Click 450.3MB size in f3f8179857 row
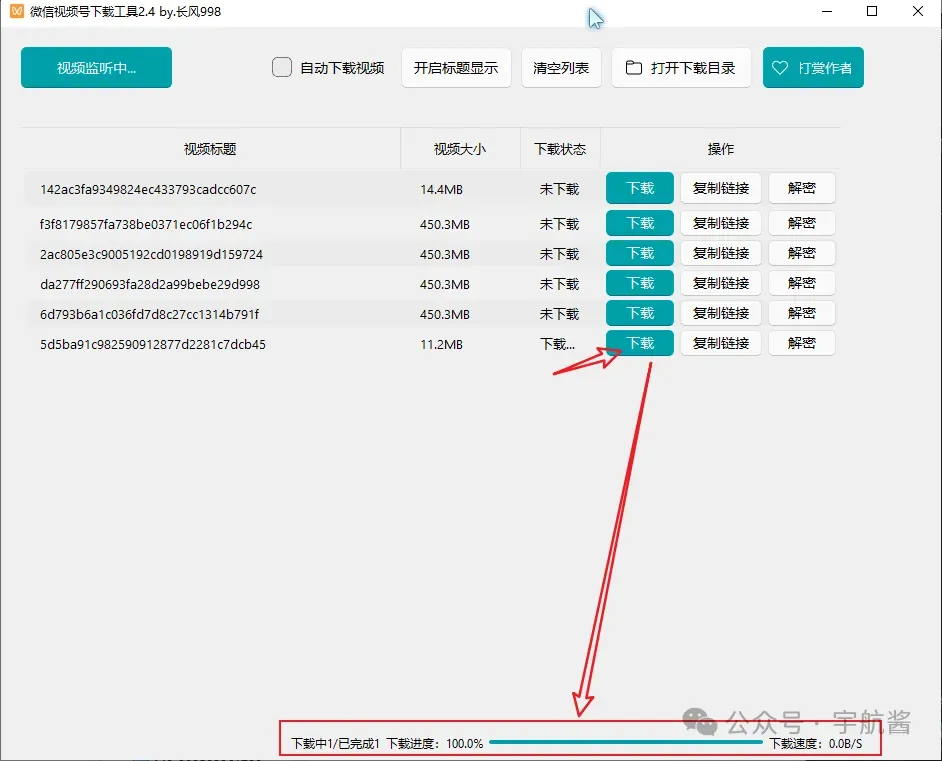This screenshot has width=942, height=761. point(445,225)
